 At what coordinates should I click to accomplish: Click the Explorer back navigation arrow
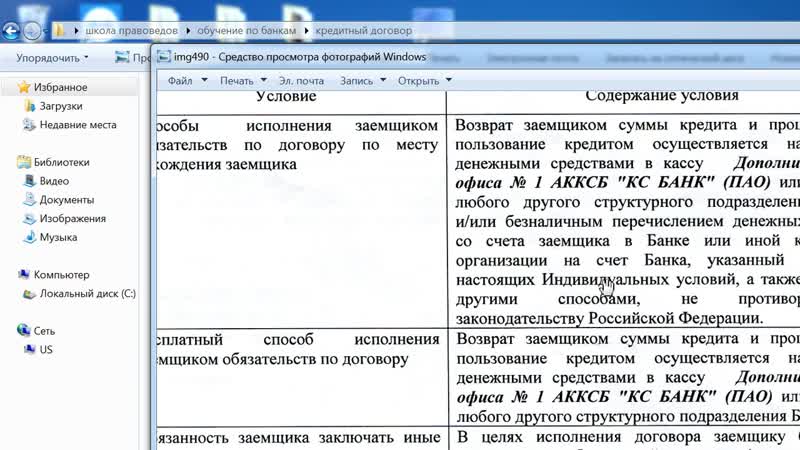10,31
